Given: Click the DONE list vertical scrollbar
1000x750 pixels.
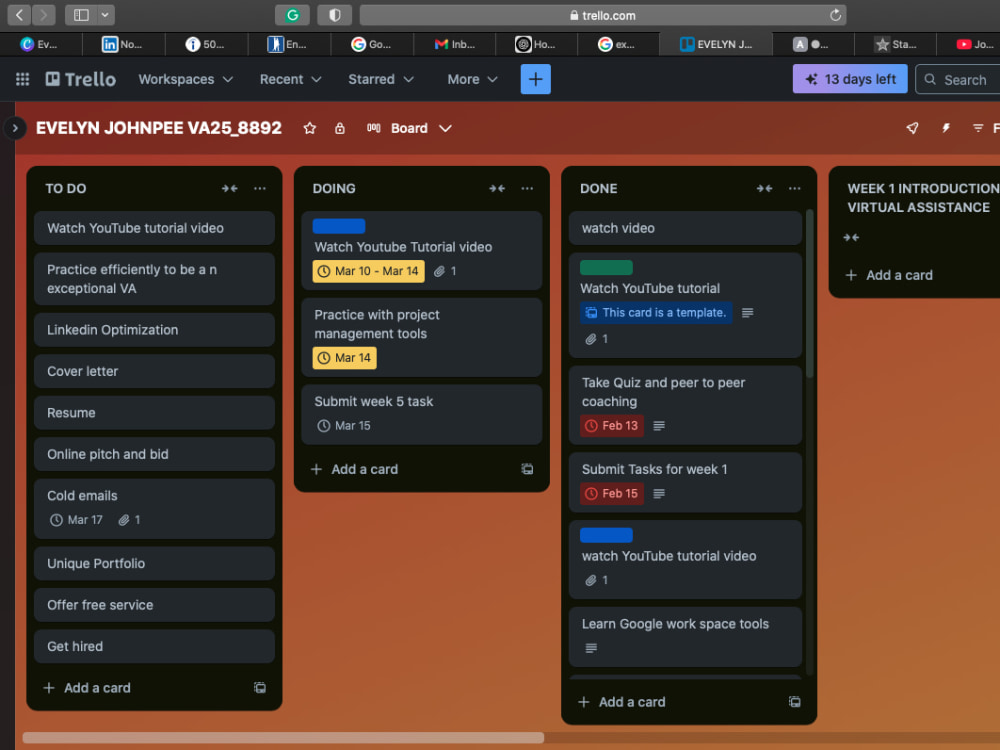Looking at the screenshot, I should 809,293.
